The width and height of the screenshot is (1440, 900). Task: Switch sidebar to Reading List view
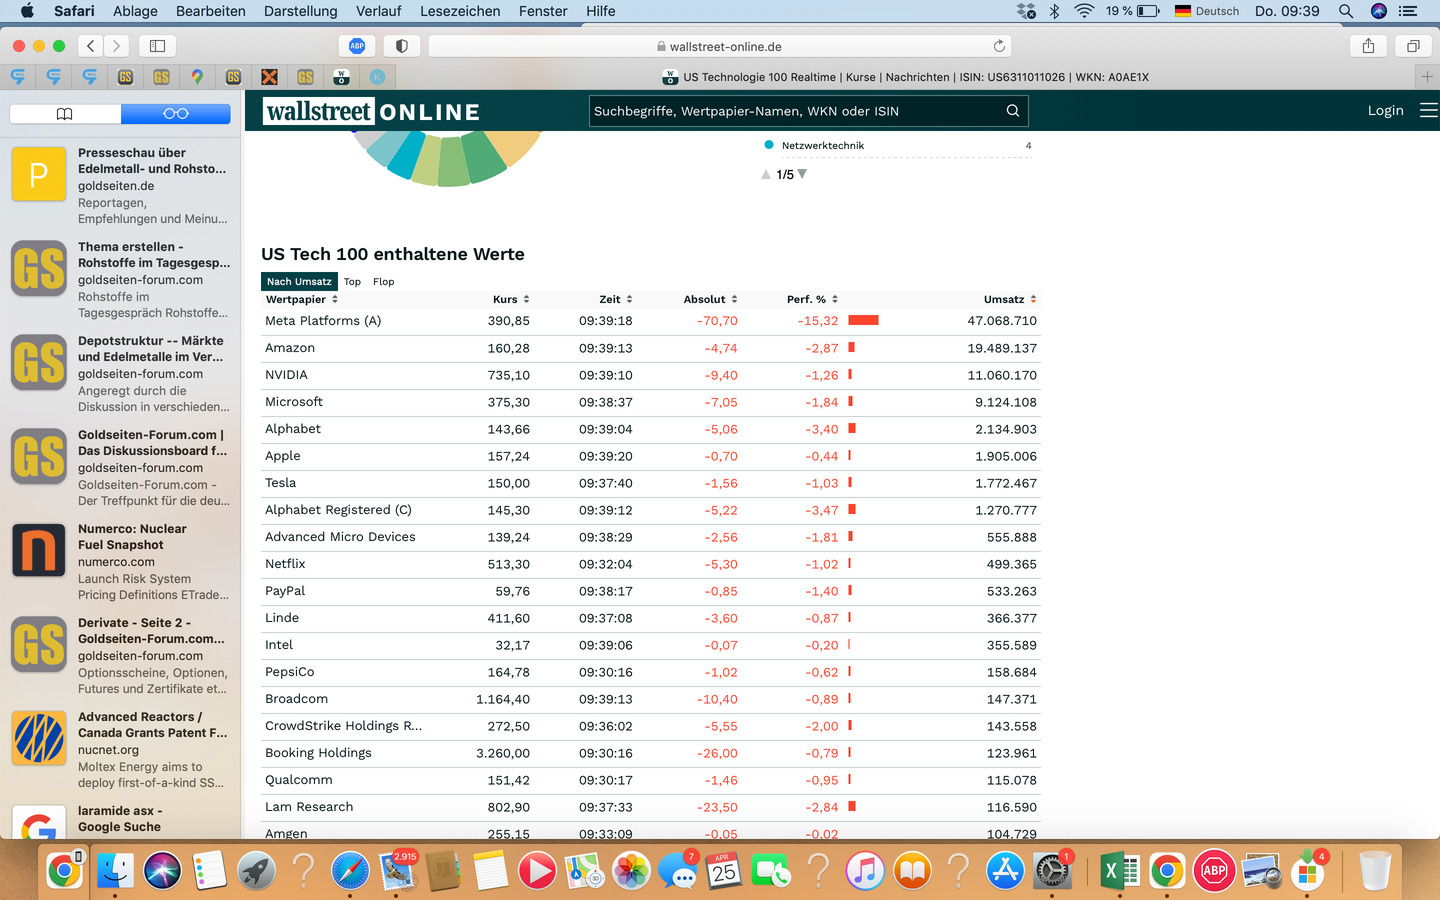(x=176, y=114)
